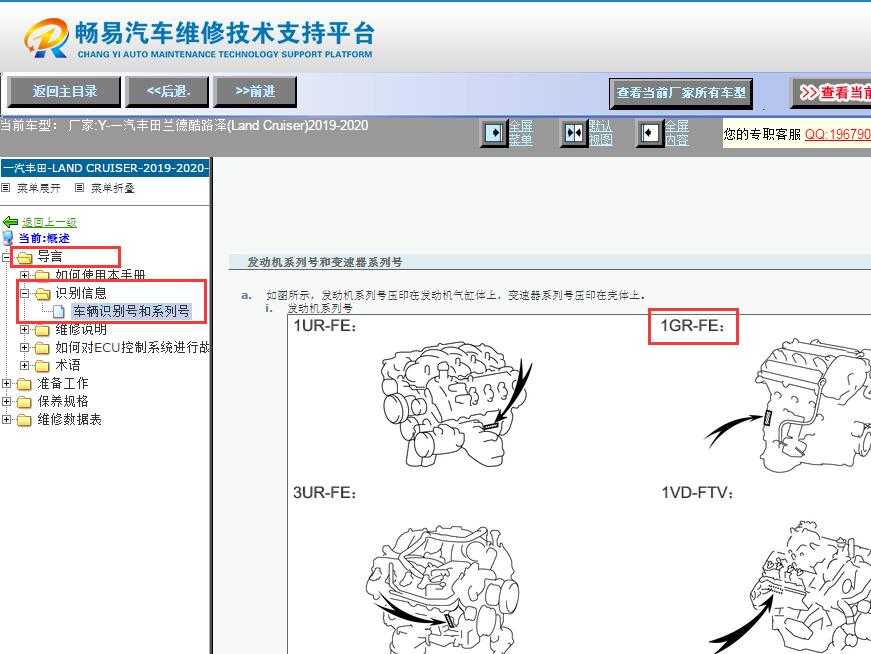Expand the 保养规格 node
871x654 pixels.
tap(6, 401)
